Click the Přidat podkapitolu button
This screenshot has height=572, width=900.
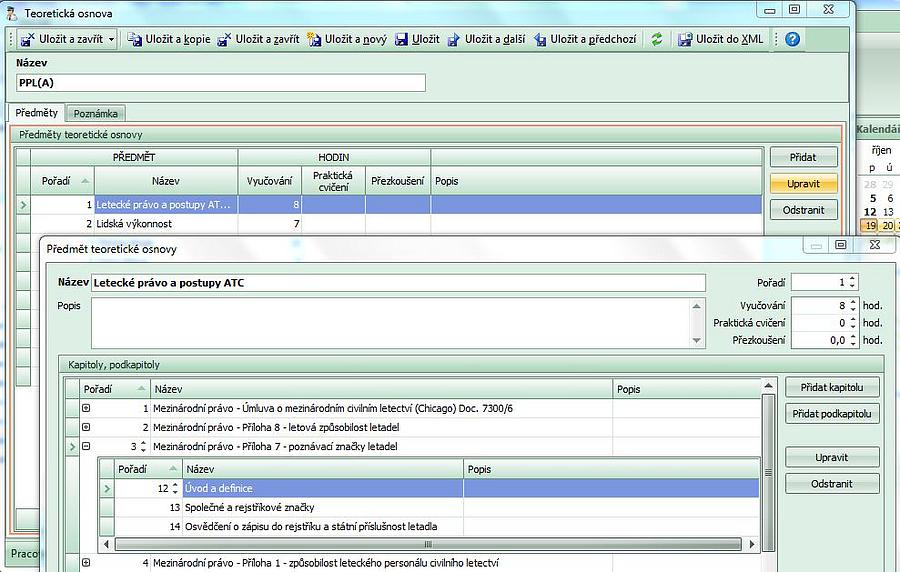[832, 413]
